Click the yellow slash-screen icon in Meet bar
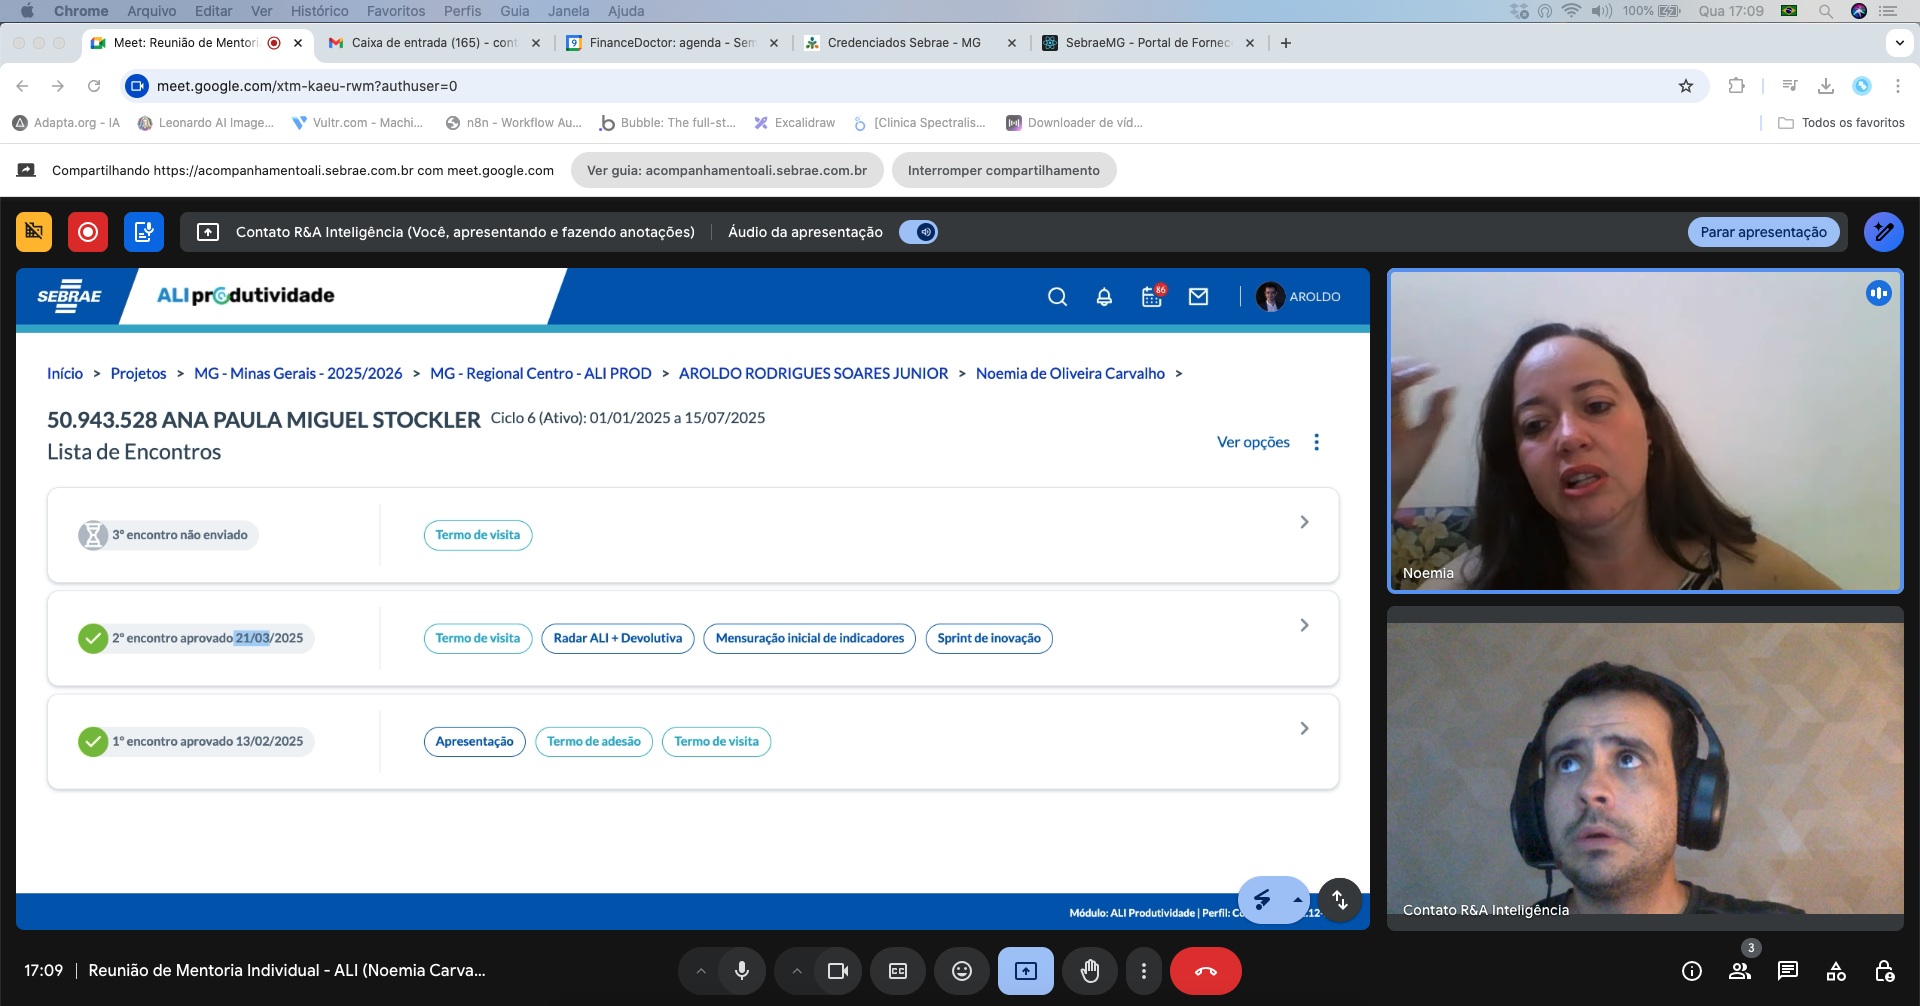This screenshot has height=1006, width=1920. pyautogui.click(x=34, y=232)
